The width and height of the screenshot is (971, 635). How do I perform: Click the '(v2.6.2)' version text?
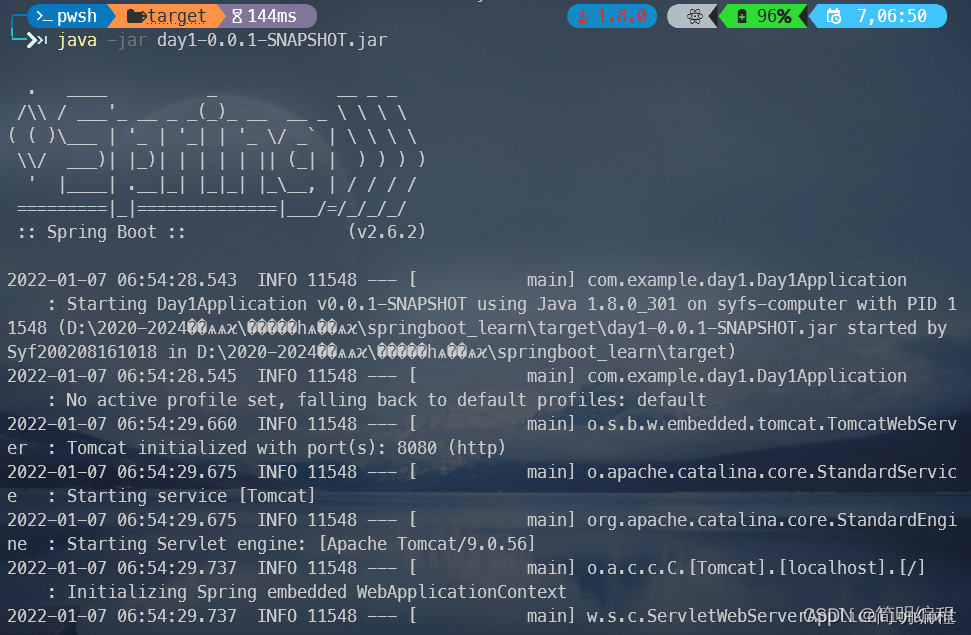click(387, 232)
